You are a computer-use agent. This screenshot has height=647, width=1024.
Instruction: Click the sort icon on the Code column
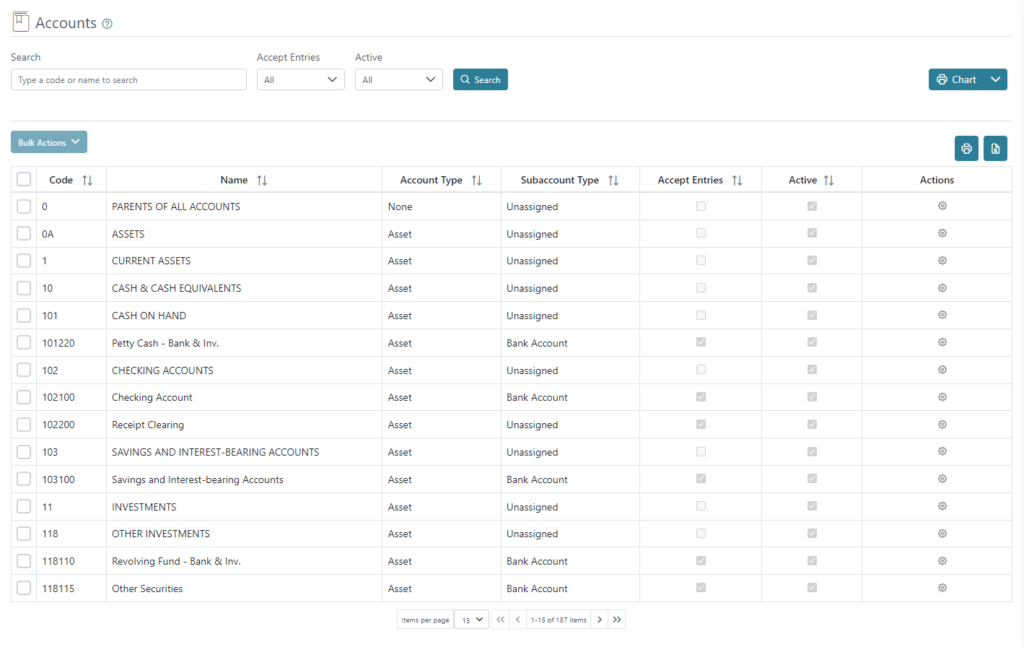(88, 179)
